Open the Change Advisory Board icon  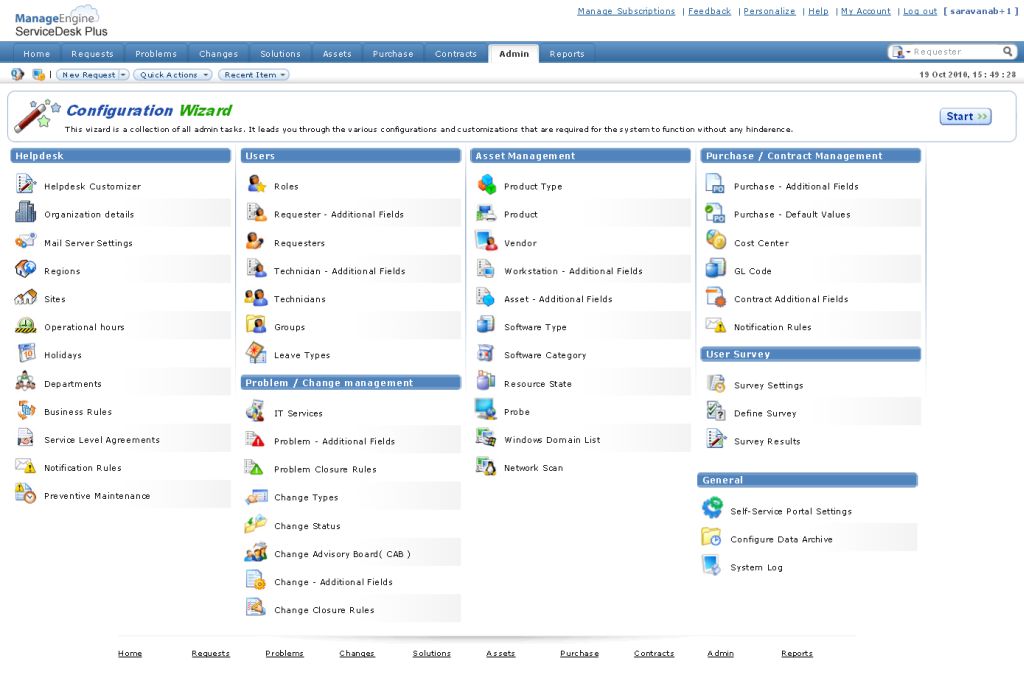tap(256, 552)
